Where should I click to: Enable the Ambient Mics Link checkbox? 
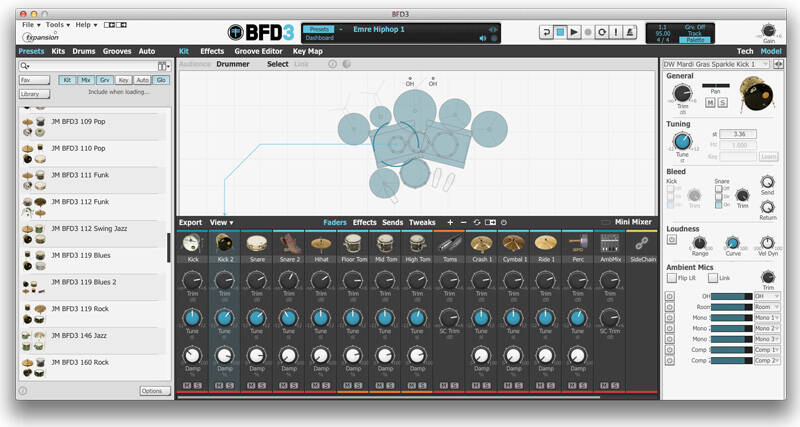coord(713,278)
